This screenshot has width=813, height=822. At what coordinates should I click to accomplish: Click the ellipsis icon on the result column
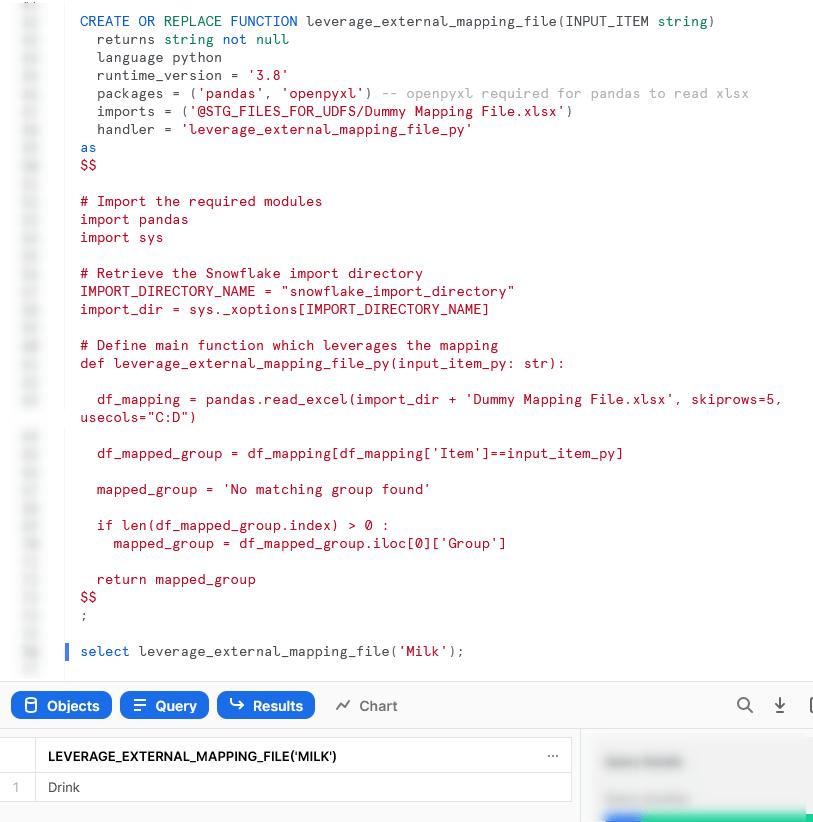553,756
